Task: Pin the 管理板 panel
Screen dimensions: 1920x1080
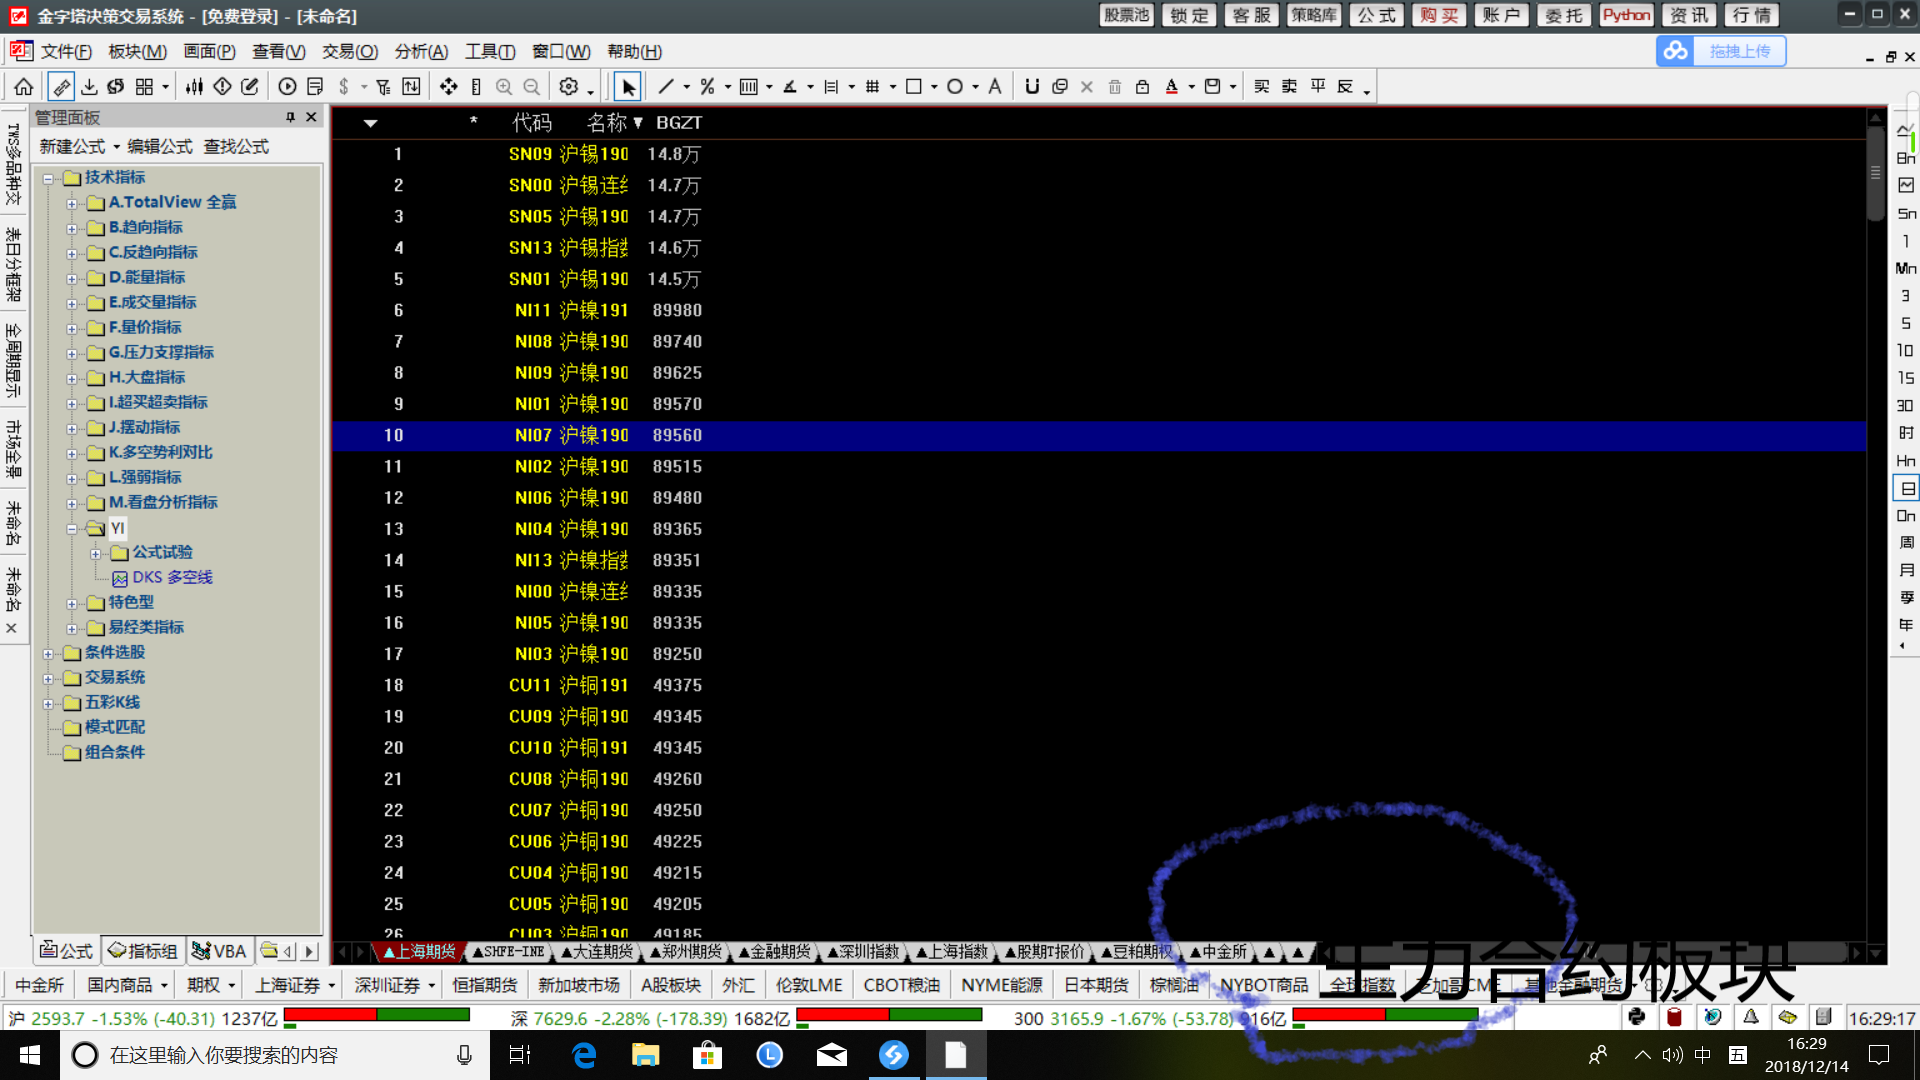Action: click(x=290, y=117)
